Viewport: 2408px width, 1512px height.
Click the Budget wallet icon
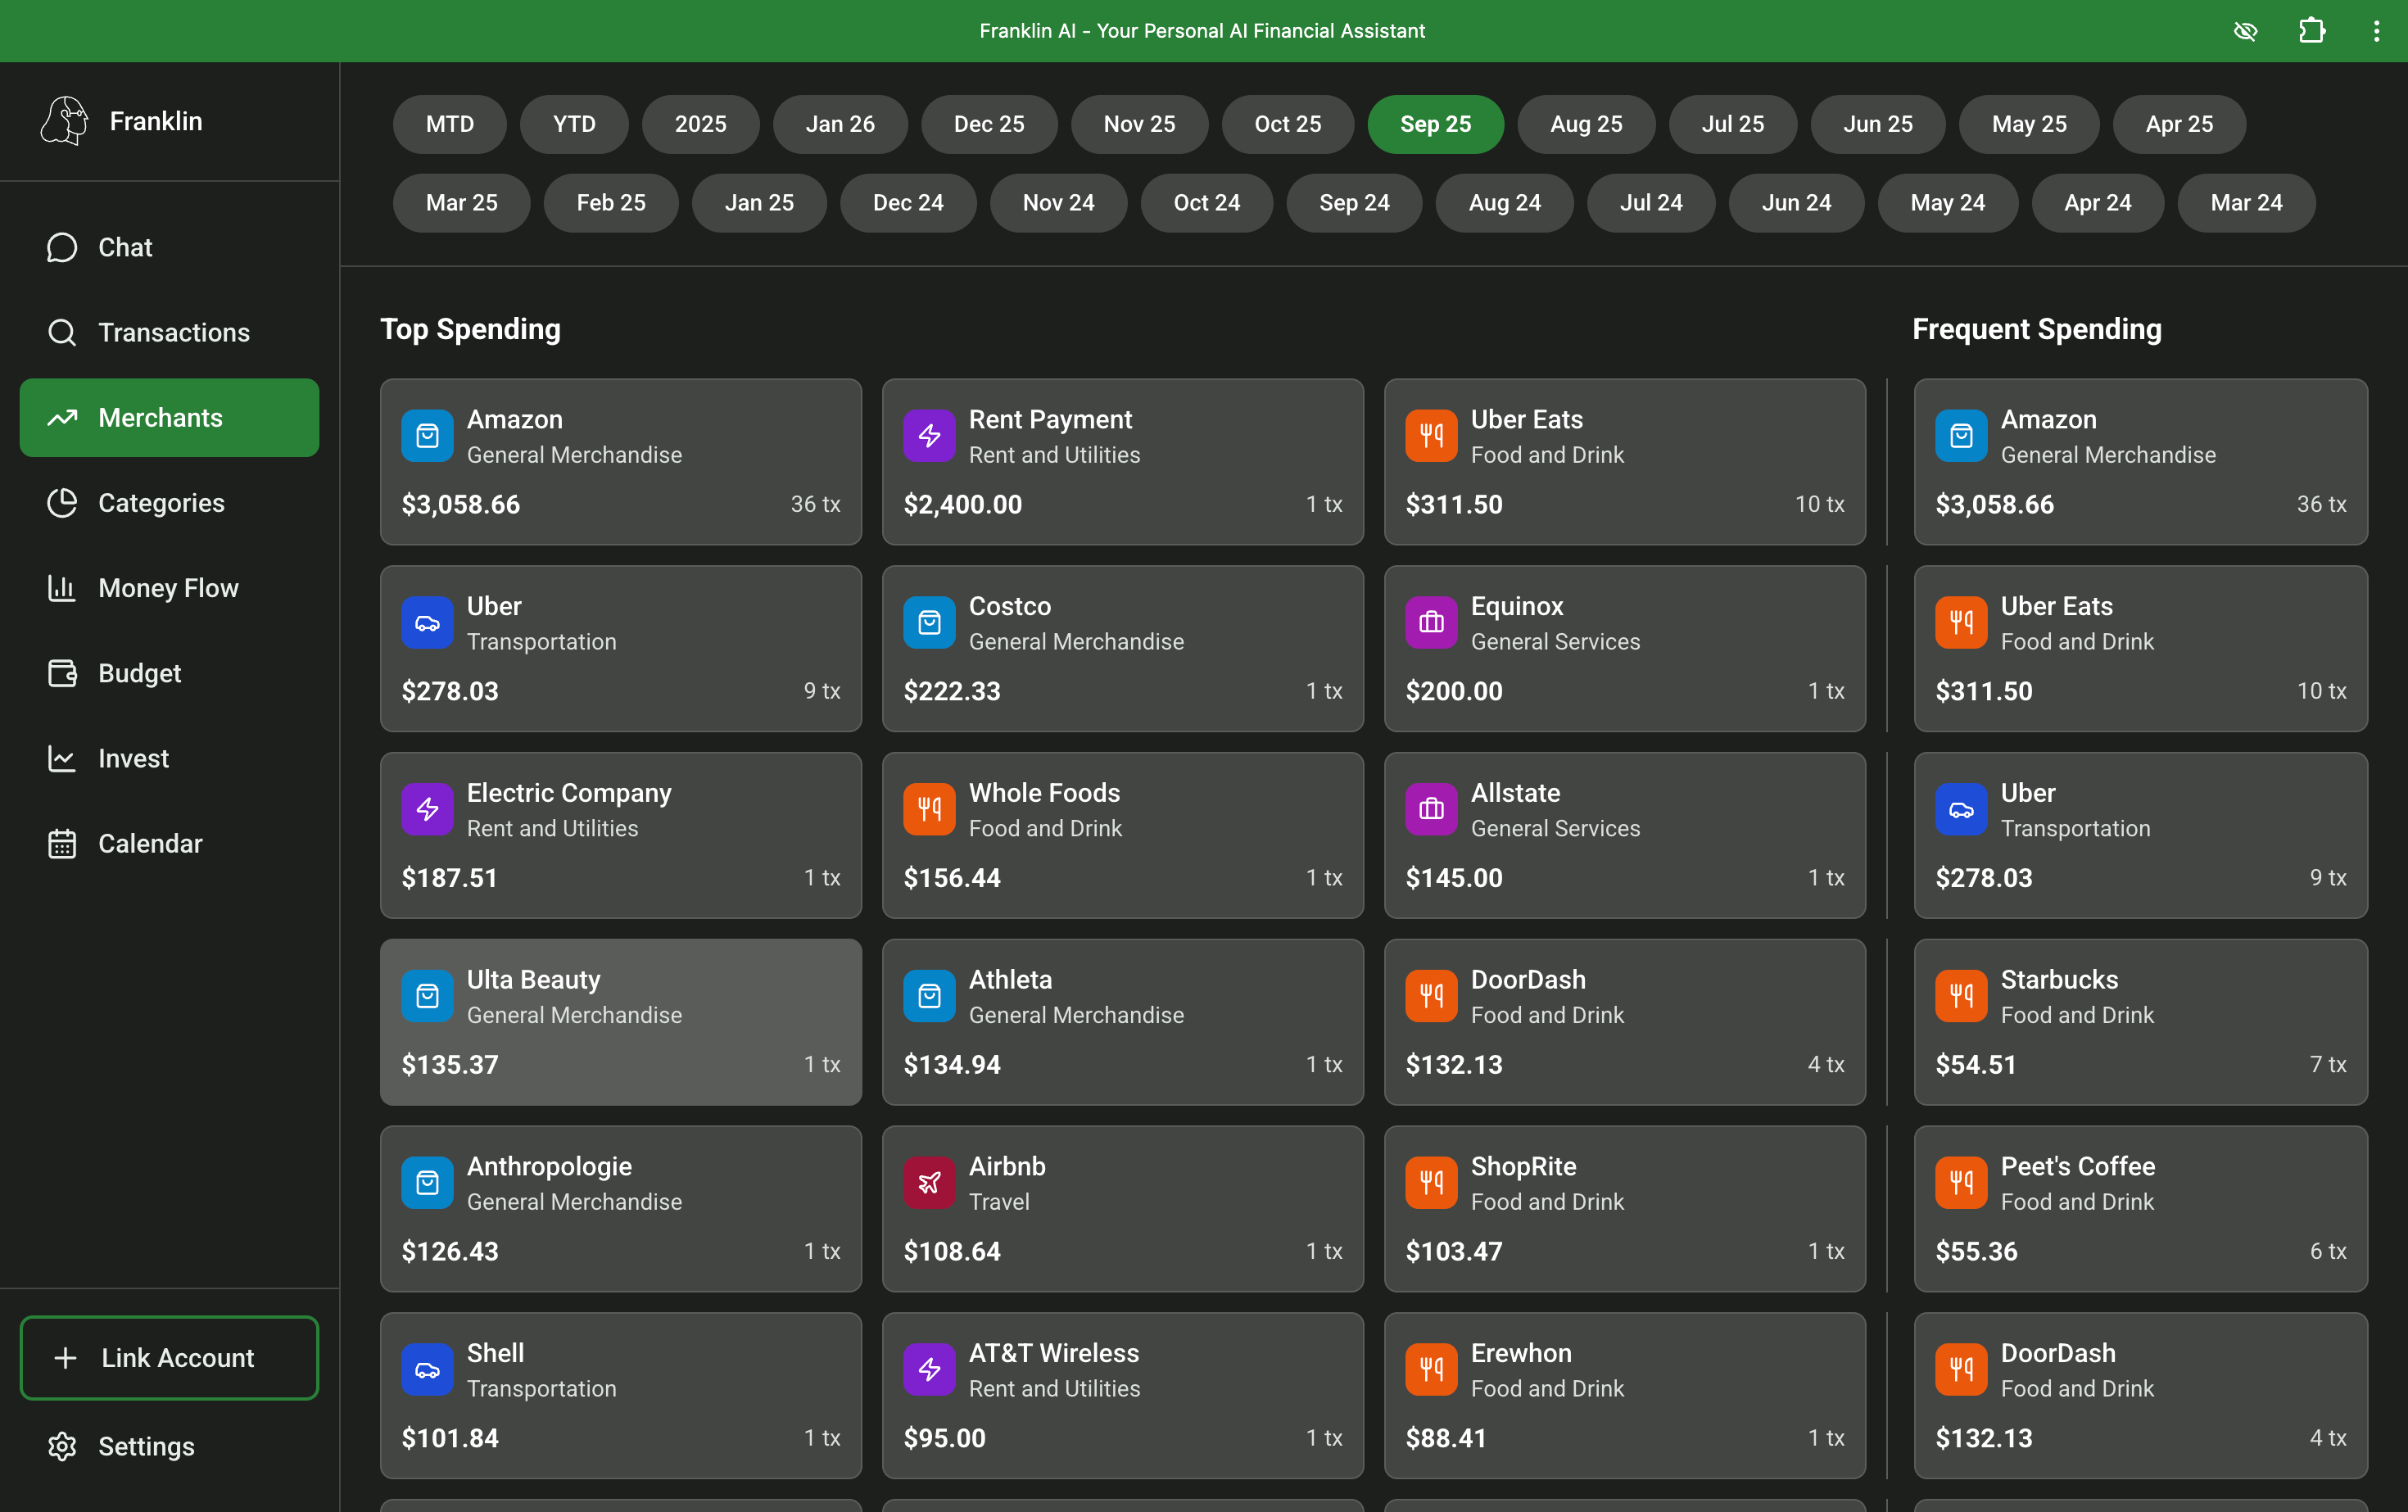tap(62, 673)
